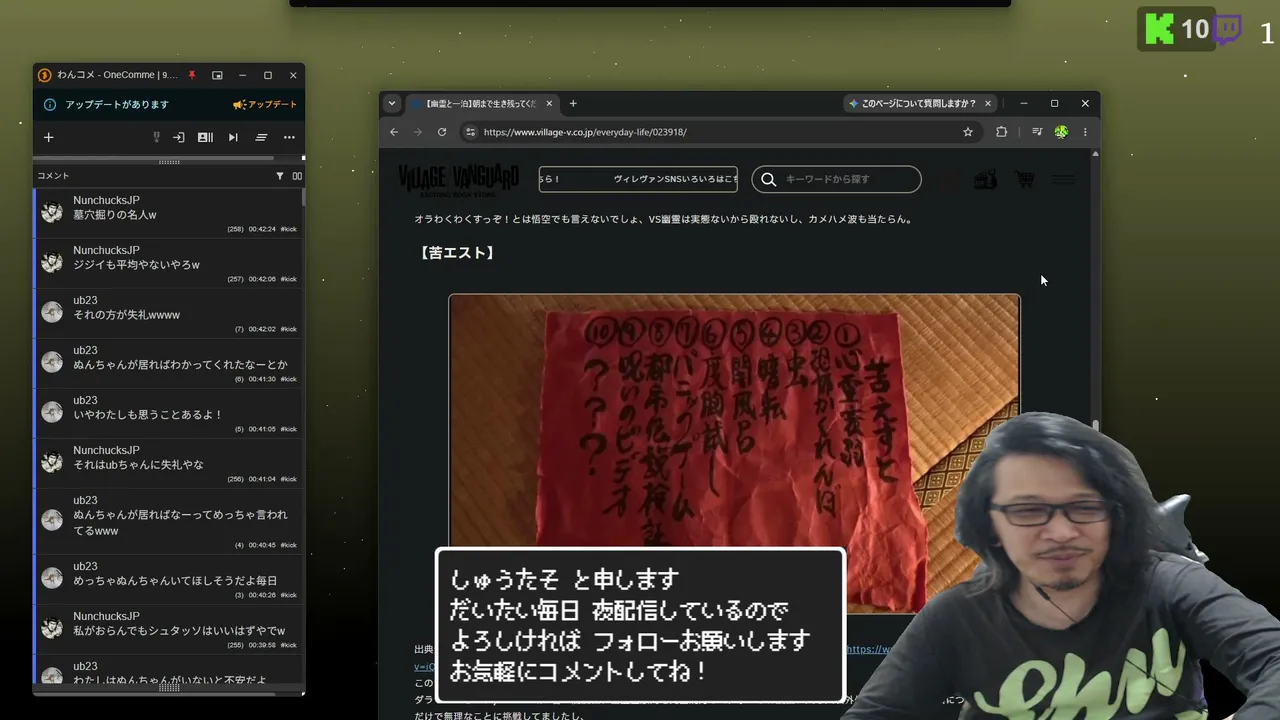Open the store icon in Village Vanguard header

(x=985, y=179)
